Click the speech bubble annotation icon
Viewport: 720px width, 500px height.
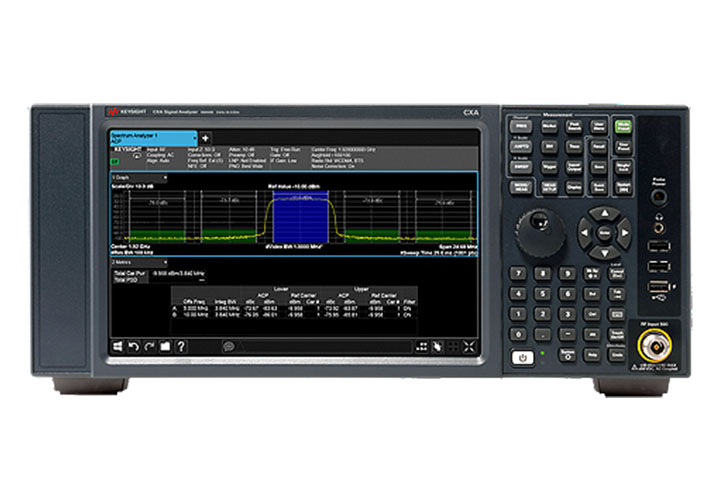[229, 346]
